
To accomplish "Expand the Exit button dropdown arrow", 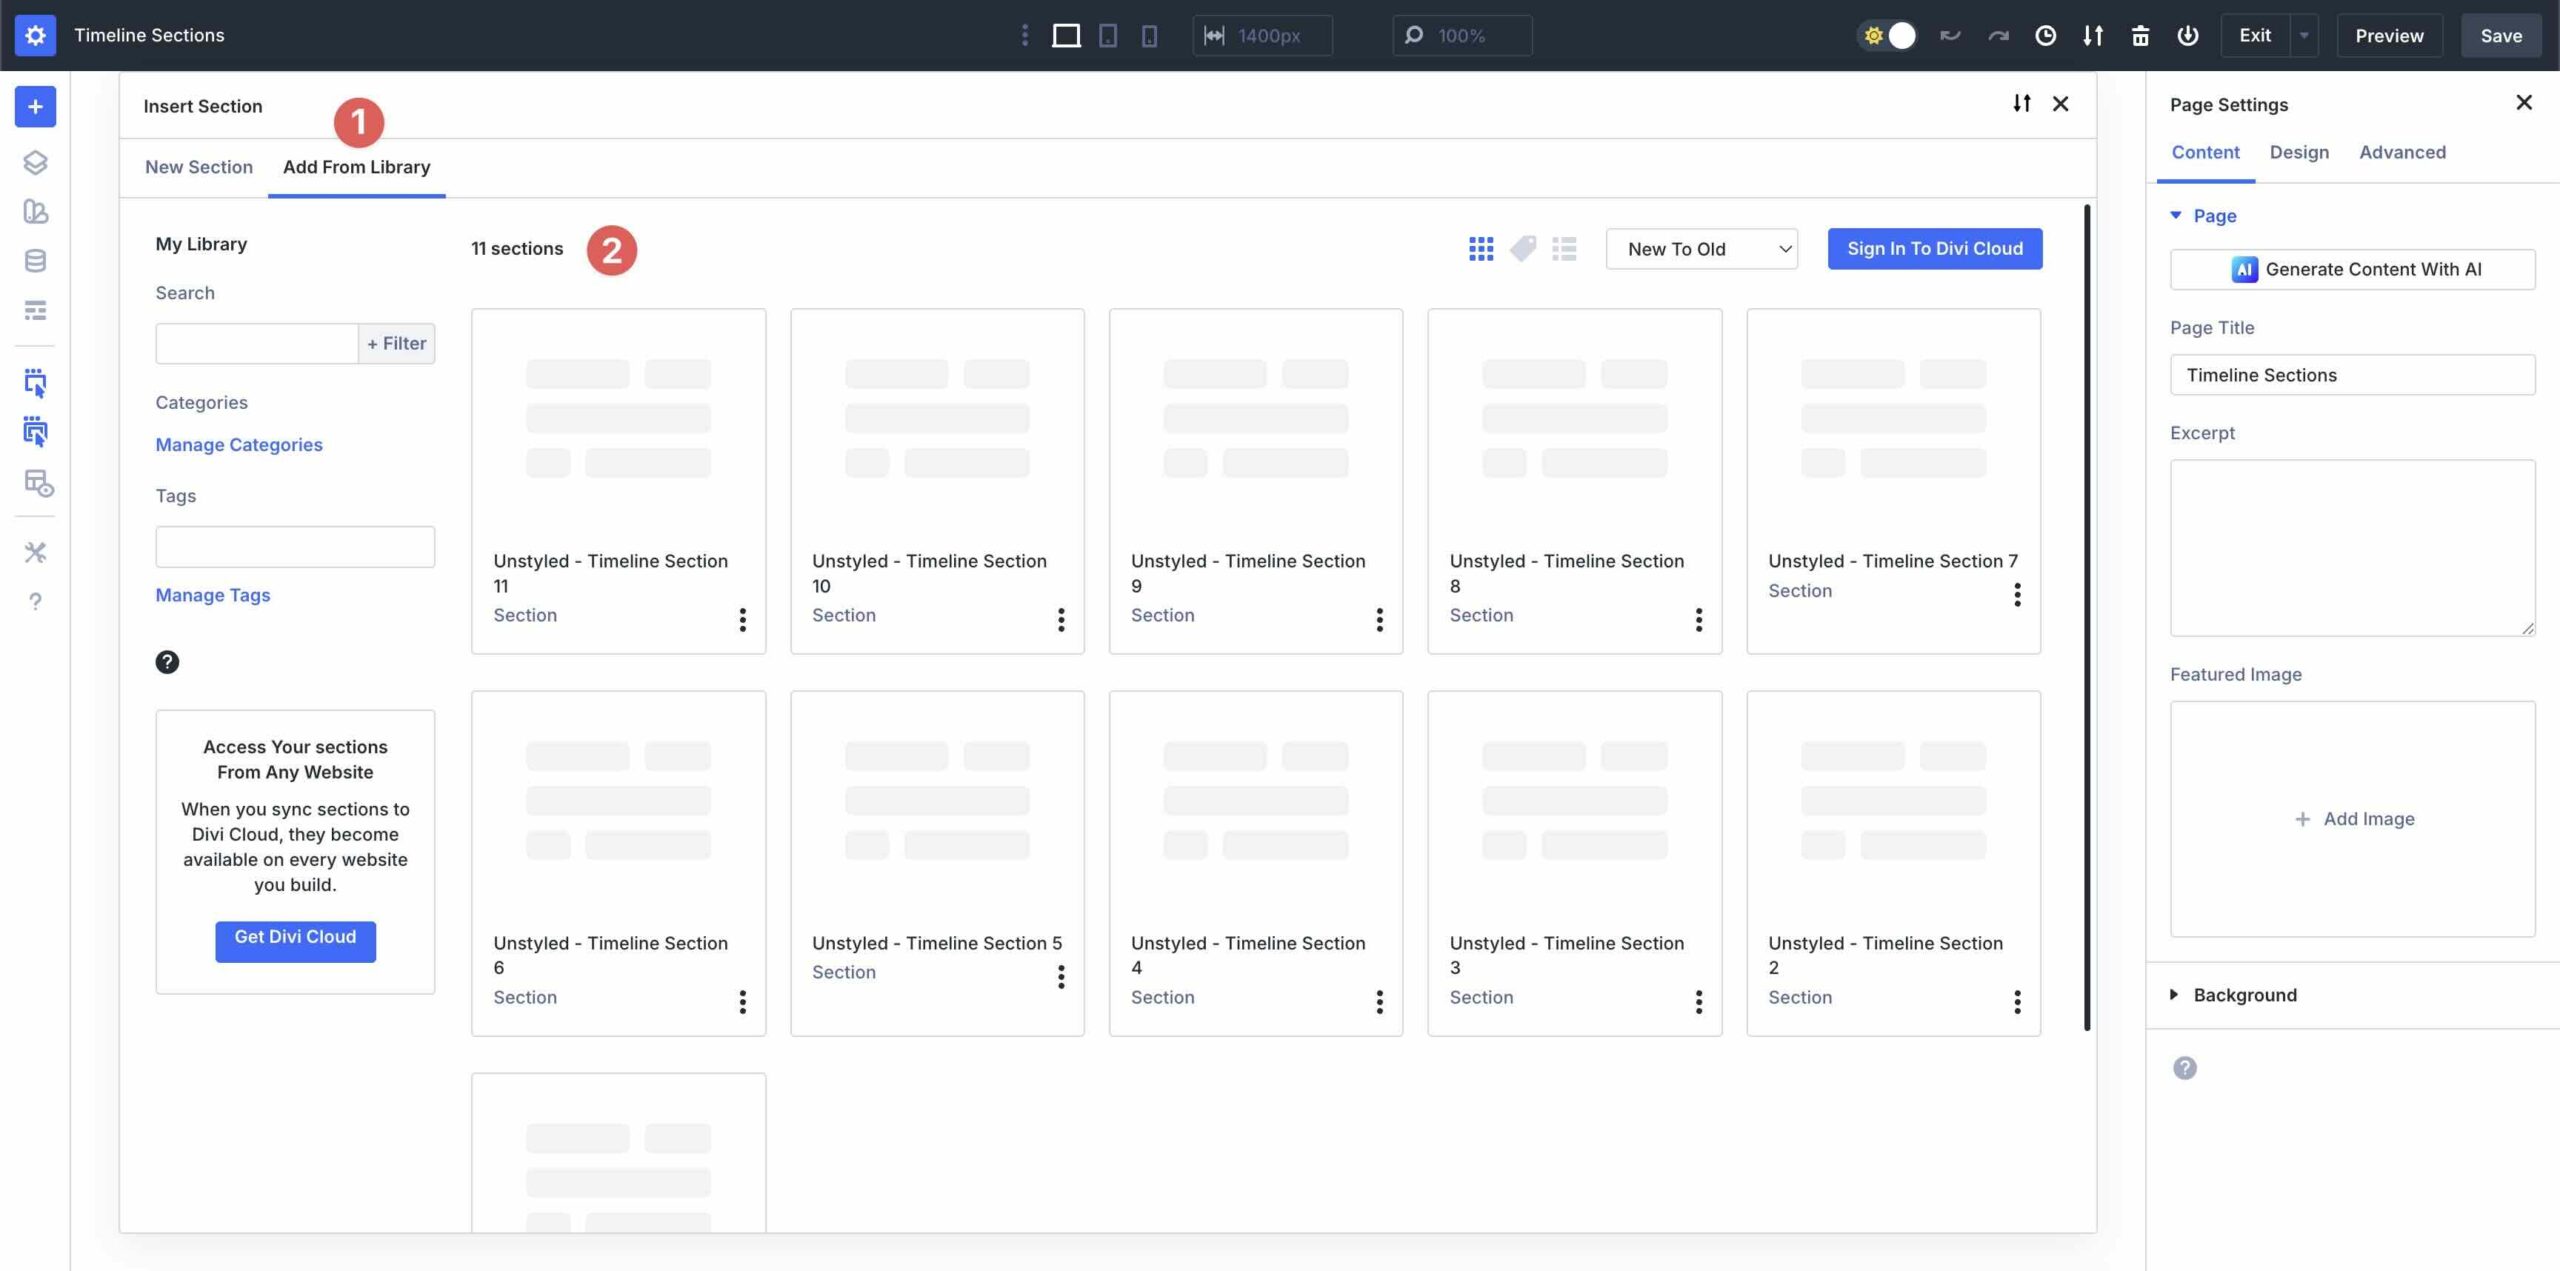I will point(2305,35).
